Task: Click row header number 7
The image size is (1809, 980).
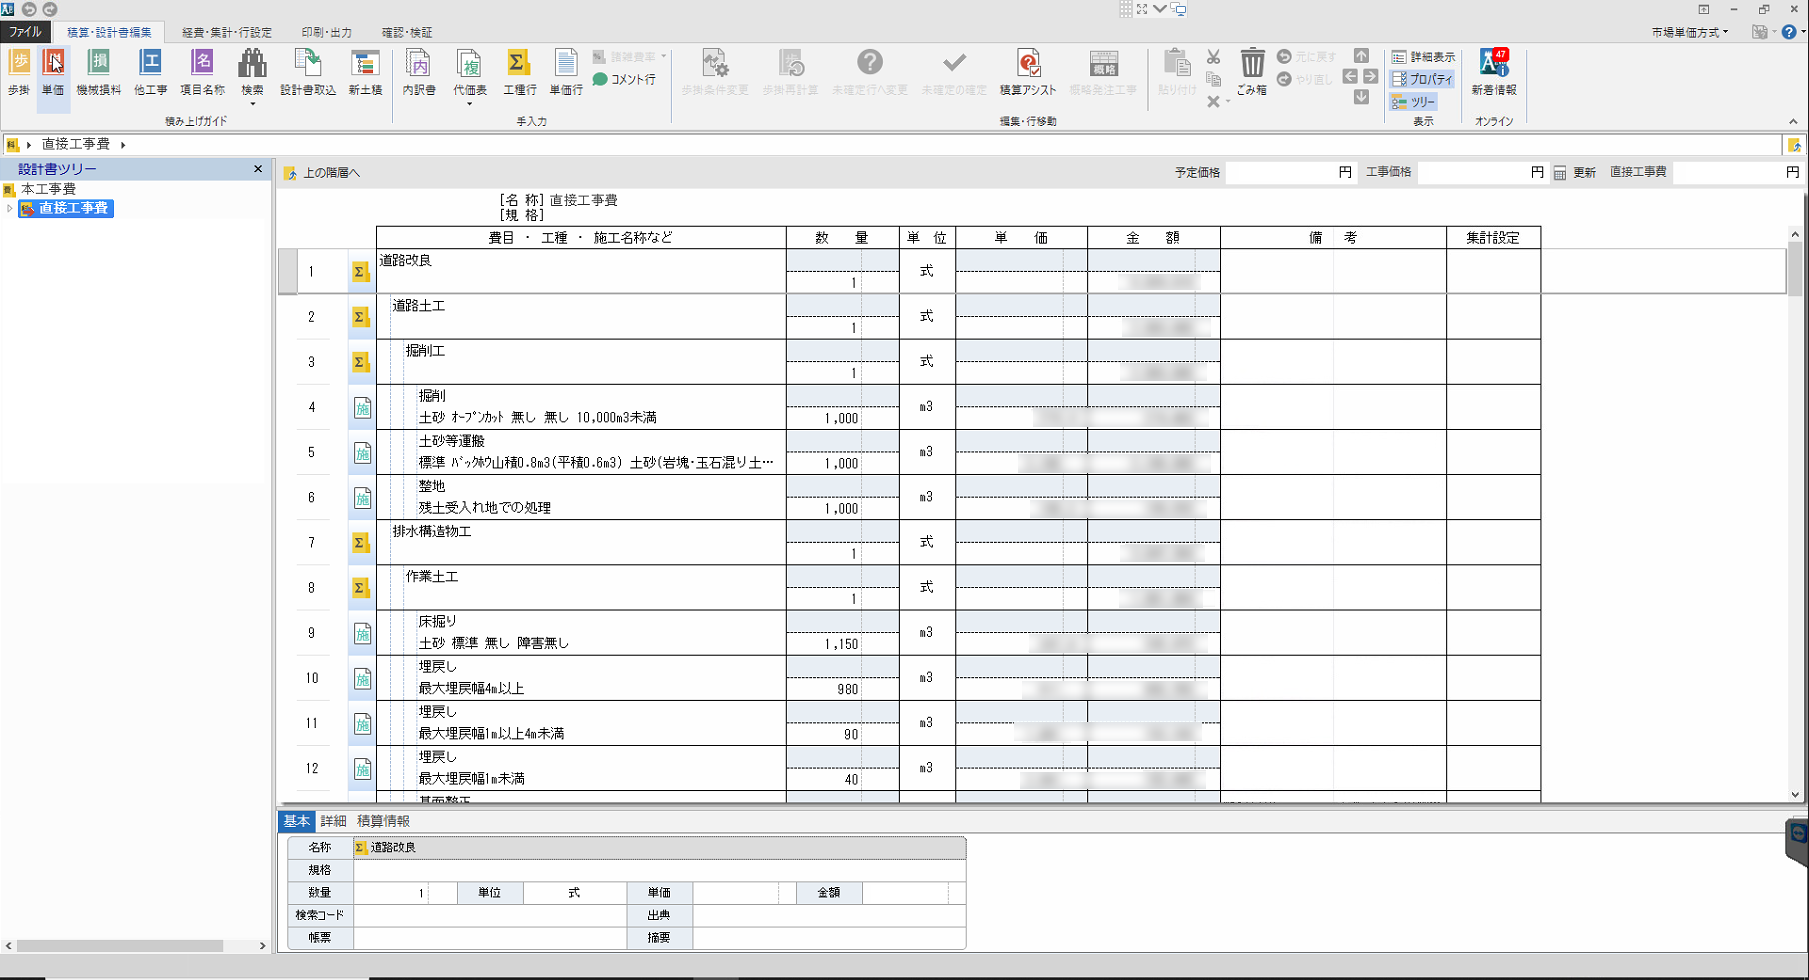Action: coord(312,542)
